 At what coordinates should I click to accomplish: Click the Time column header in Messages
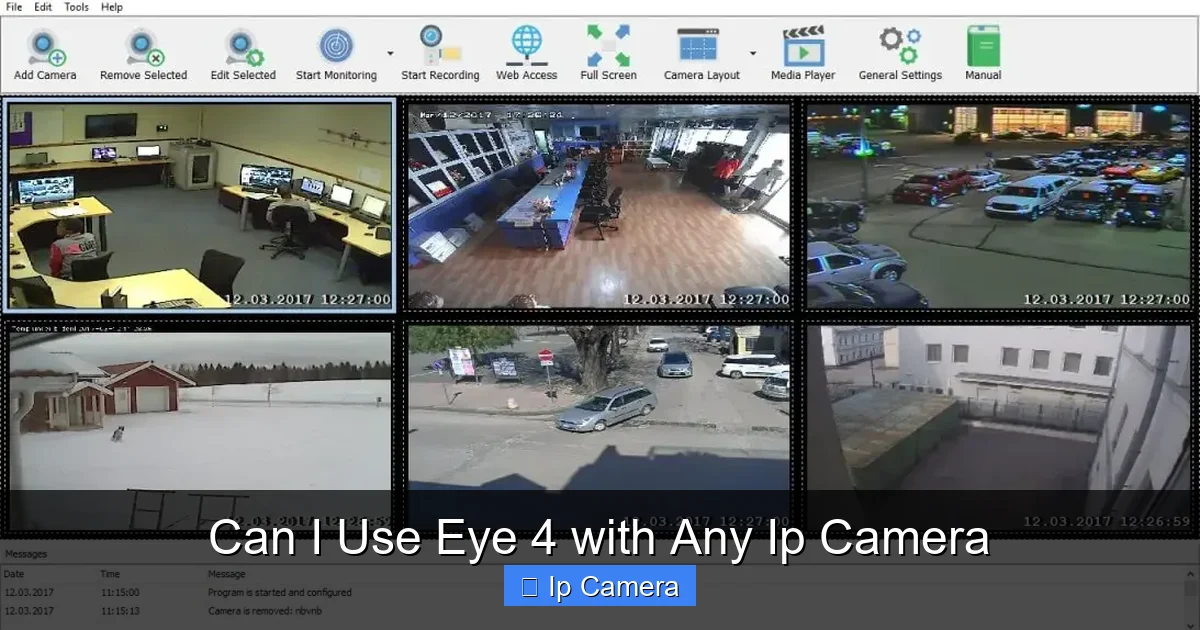click(110, 574)
